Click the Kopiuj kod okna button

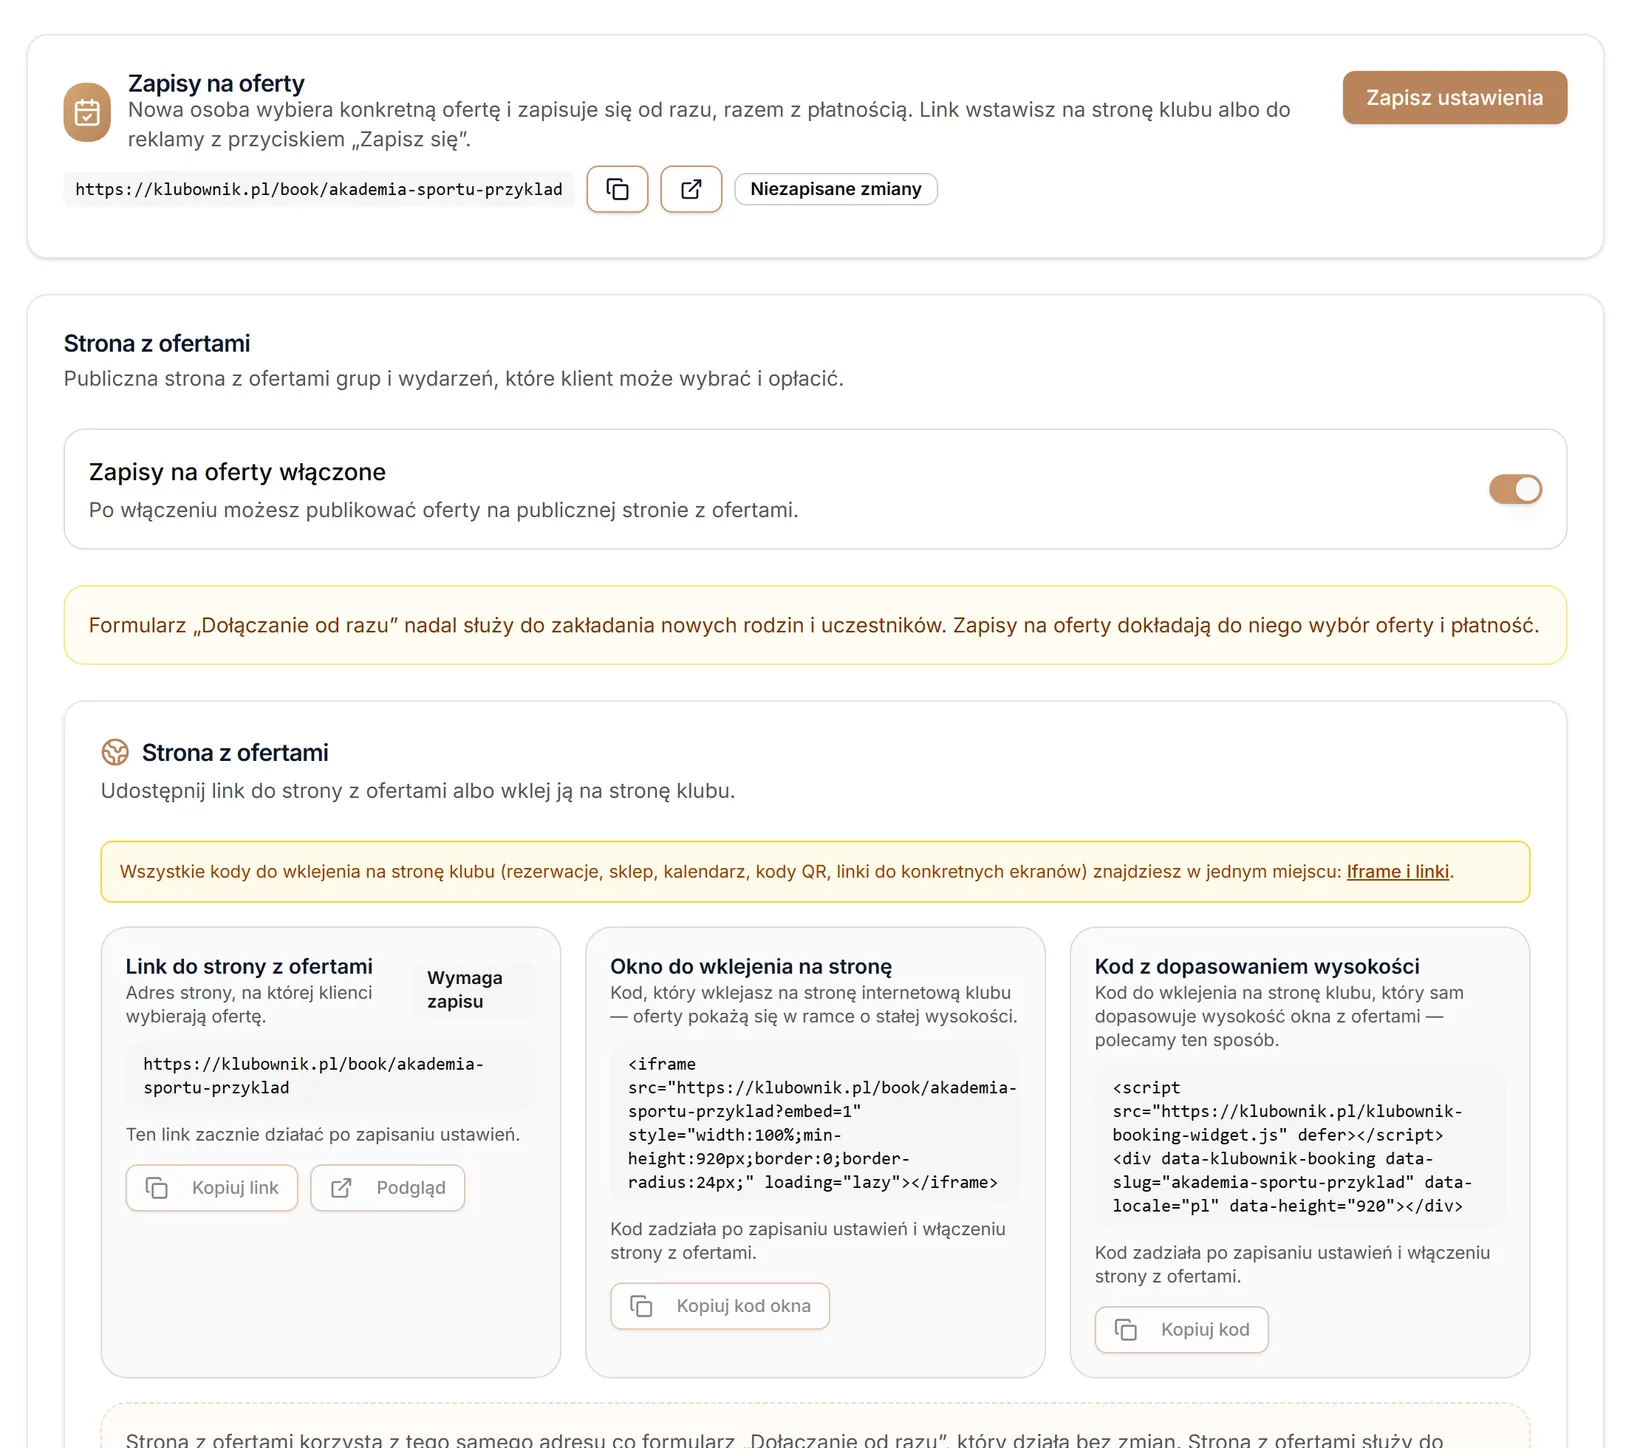(x=720, y=1306)
